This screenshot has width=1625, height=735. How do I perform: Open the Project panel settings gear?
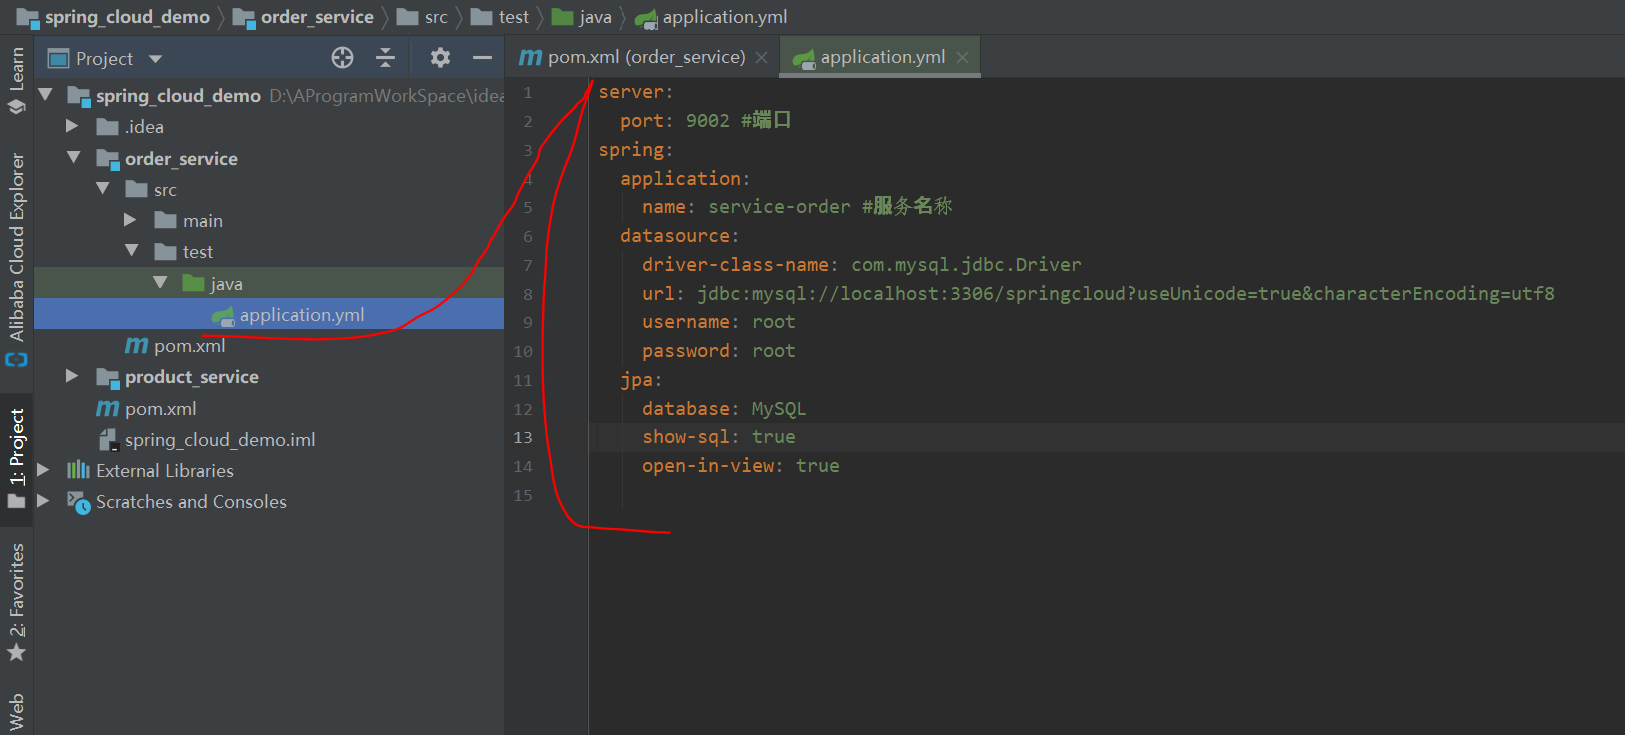pos(440,58)
